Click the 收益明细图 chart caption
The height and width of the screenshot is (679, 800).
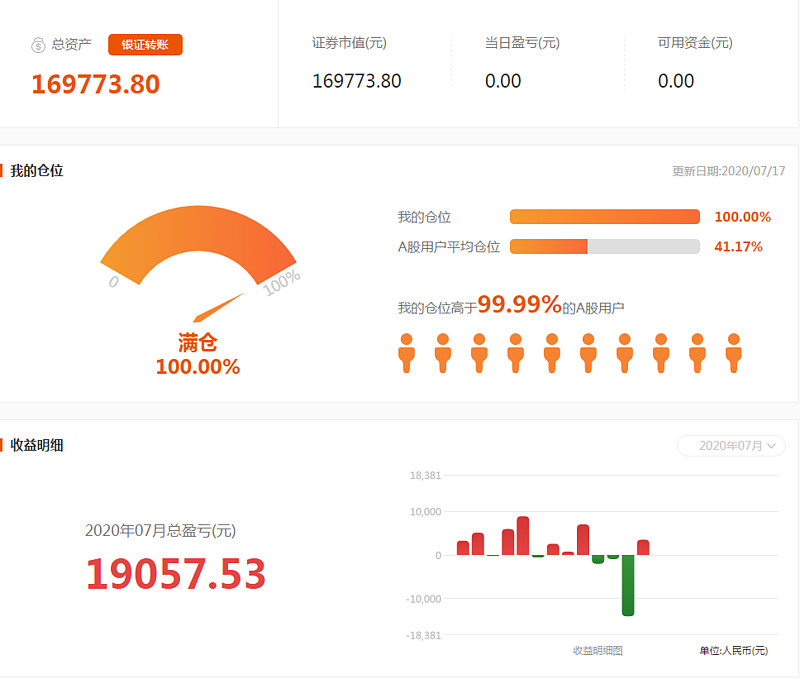tap(597, 650)
